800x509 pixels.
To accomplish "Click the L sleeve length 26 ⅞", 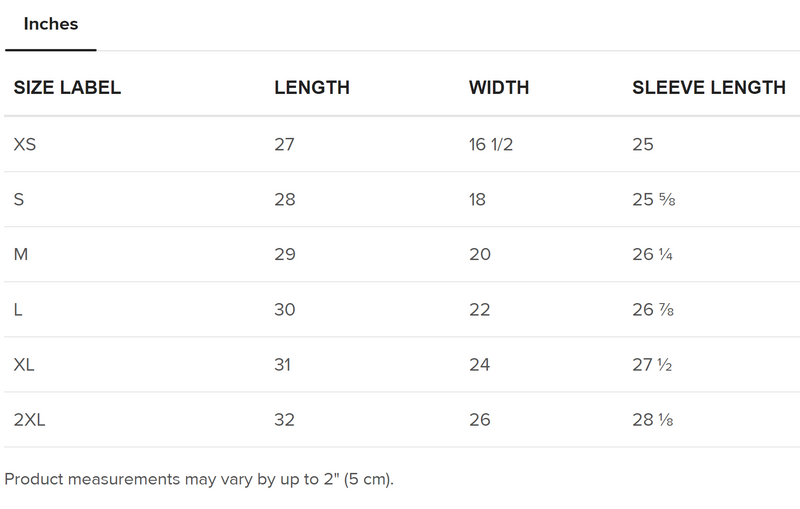I will 651,310.
